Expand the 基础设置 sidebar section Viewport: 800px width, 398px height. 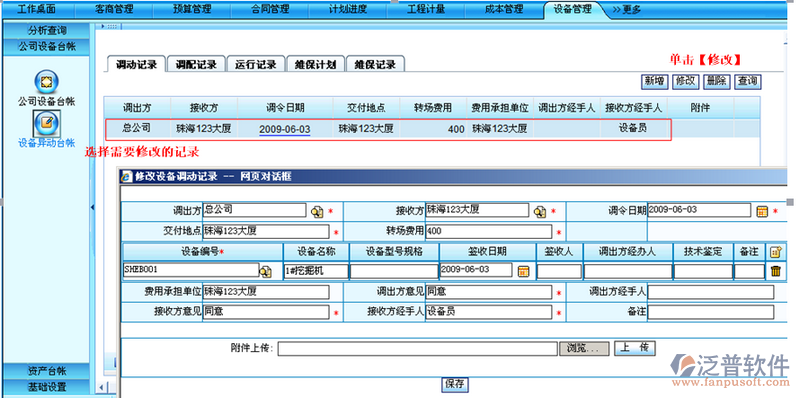tap(46, 387)
